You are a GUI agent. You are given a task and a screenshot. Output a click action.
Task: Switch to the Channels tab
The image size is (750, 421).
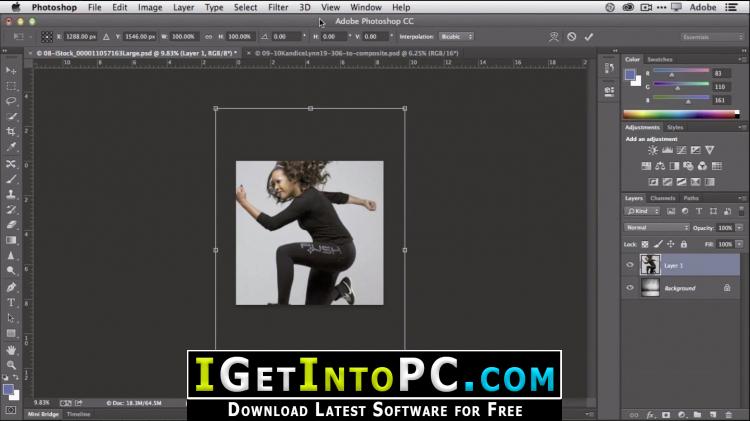coord(663,198)
